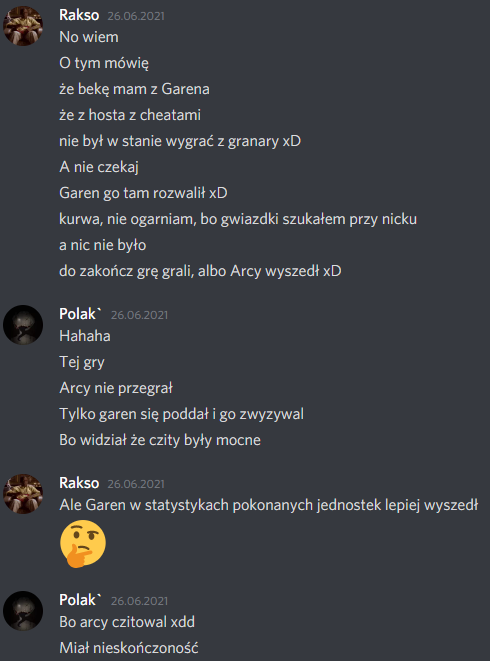Viewport: 490px width, 661px height.
Task: Click the message 'Garen go tam rozwalił xD'
Action: 143,193
